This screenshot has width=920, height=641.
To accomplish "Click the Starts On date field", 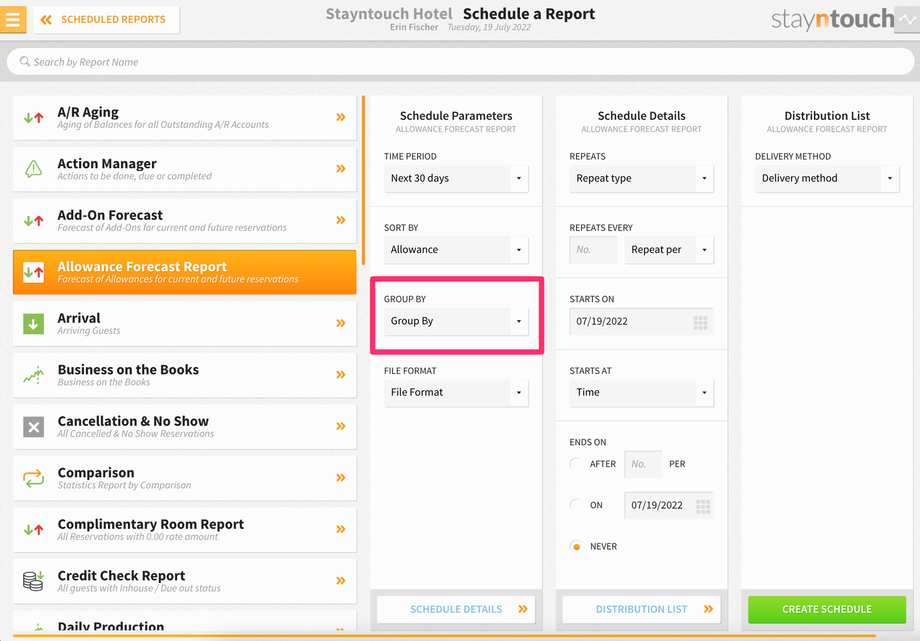I will click(x=641, y=321).
